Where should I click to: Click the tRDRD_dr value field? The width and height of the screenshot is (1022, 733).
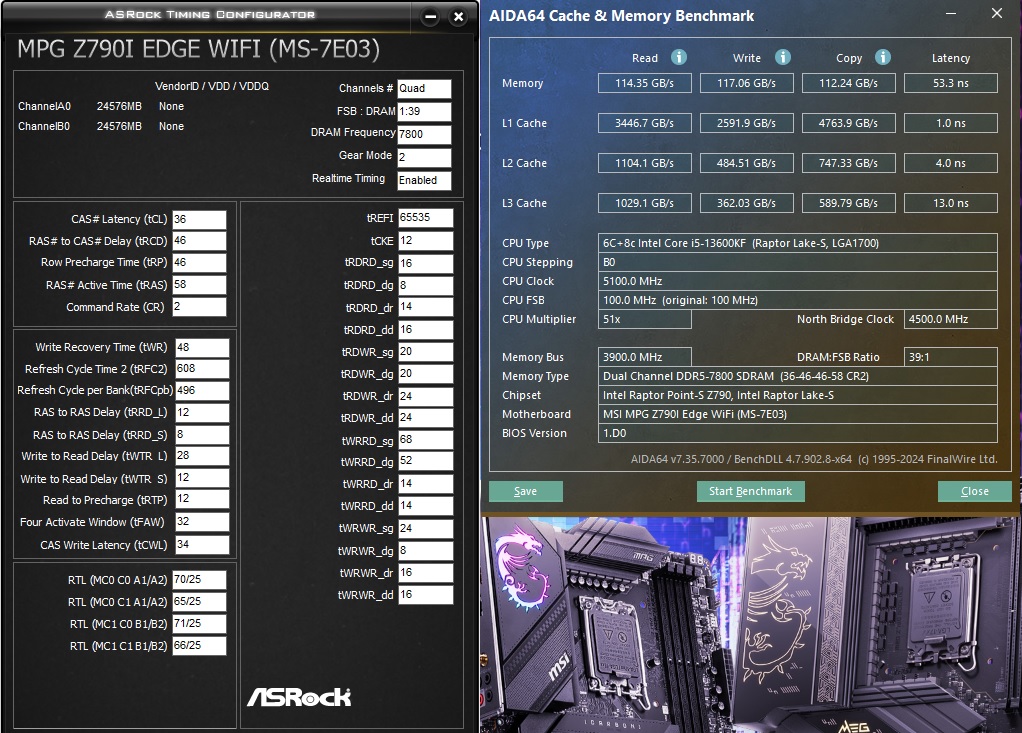coord(425,308)
